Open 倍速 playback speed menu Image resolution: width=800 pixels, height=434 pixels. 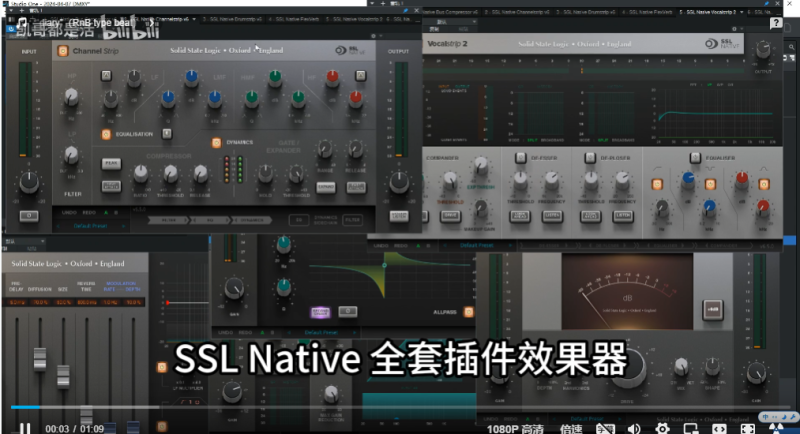click(x=571, y=429)
